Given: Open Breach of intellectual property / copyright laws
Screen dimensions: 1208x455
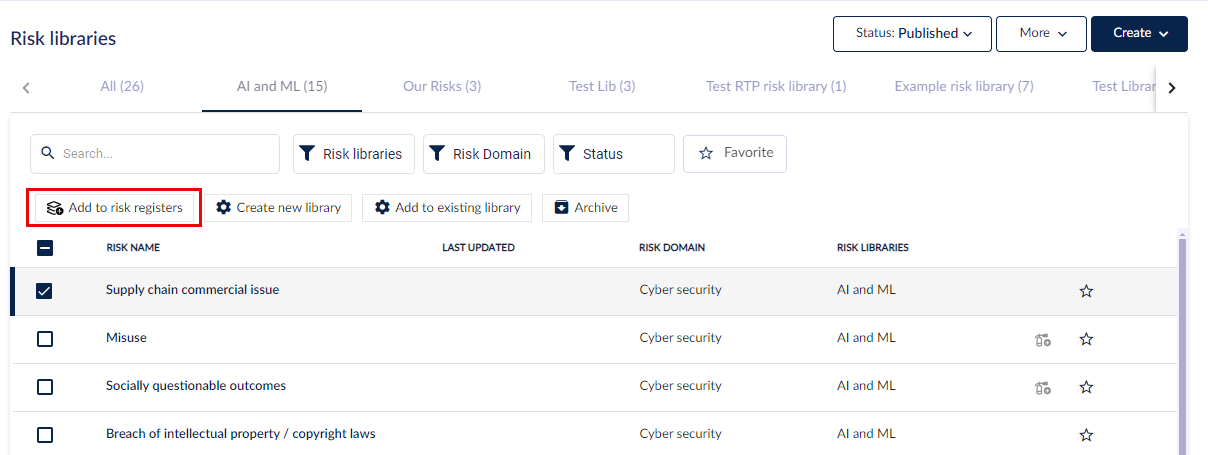Looking at the screenshot, I should tap(241, 434).
